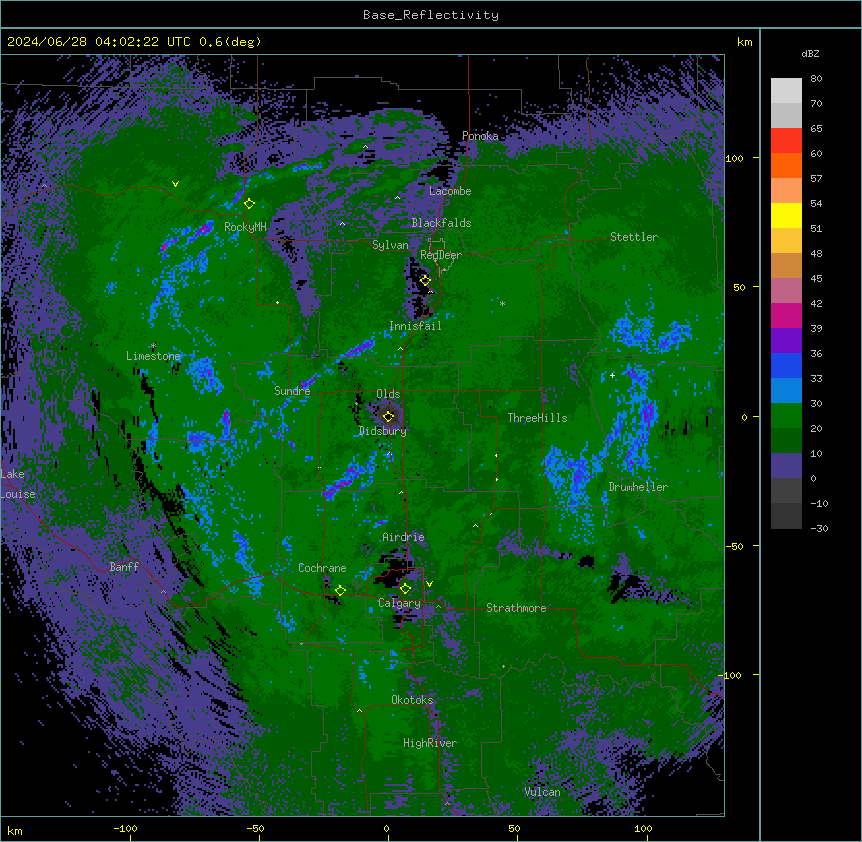This screenshot has height=842, width=862.
Task: Click the Cochrane label
Action: 322,568
